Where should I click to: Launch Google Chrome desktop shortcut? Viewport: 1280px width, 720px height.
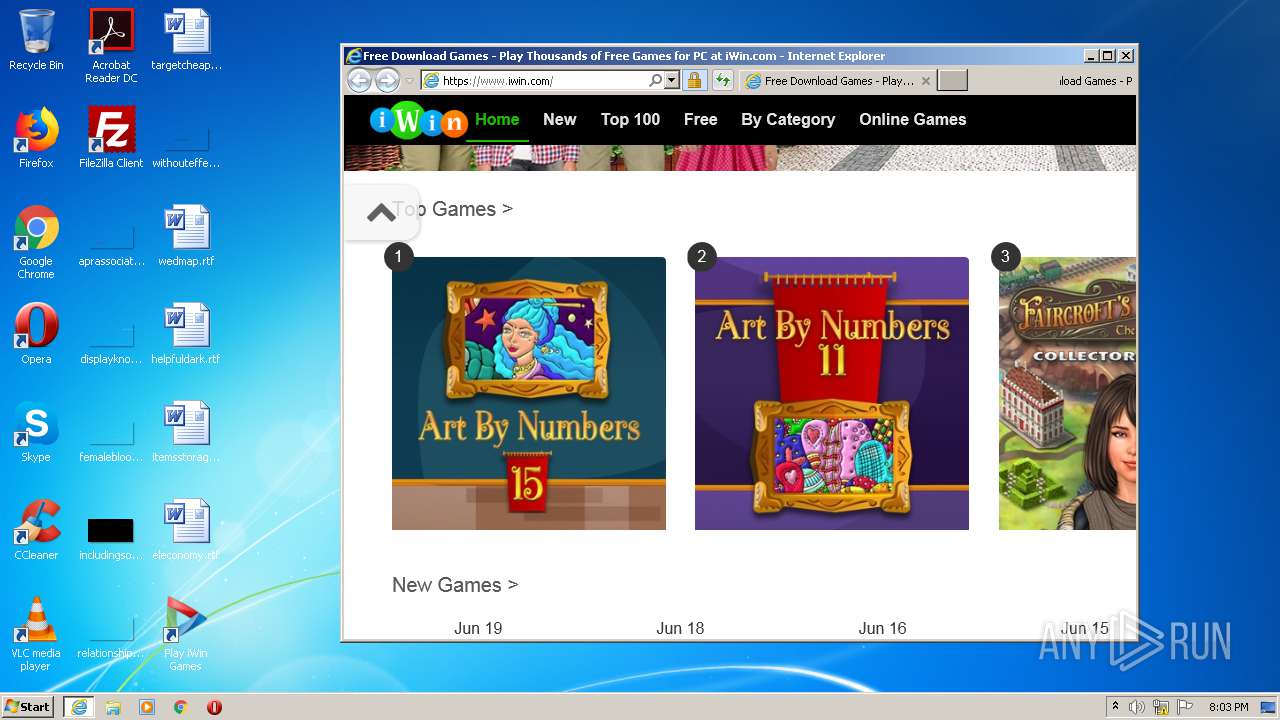[x=36, y=241]
